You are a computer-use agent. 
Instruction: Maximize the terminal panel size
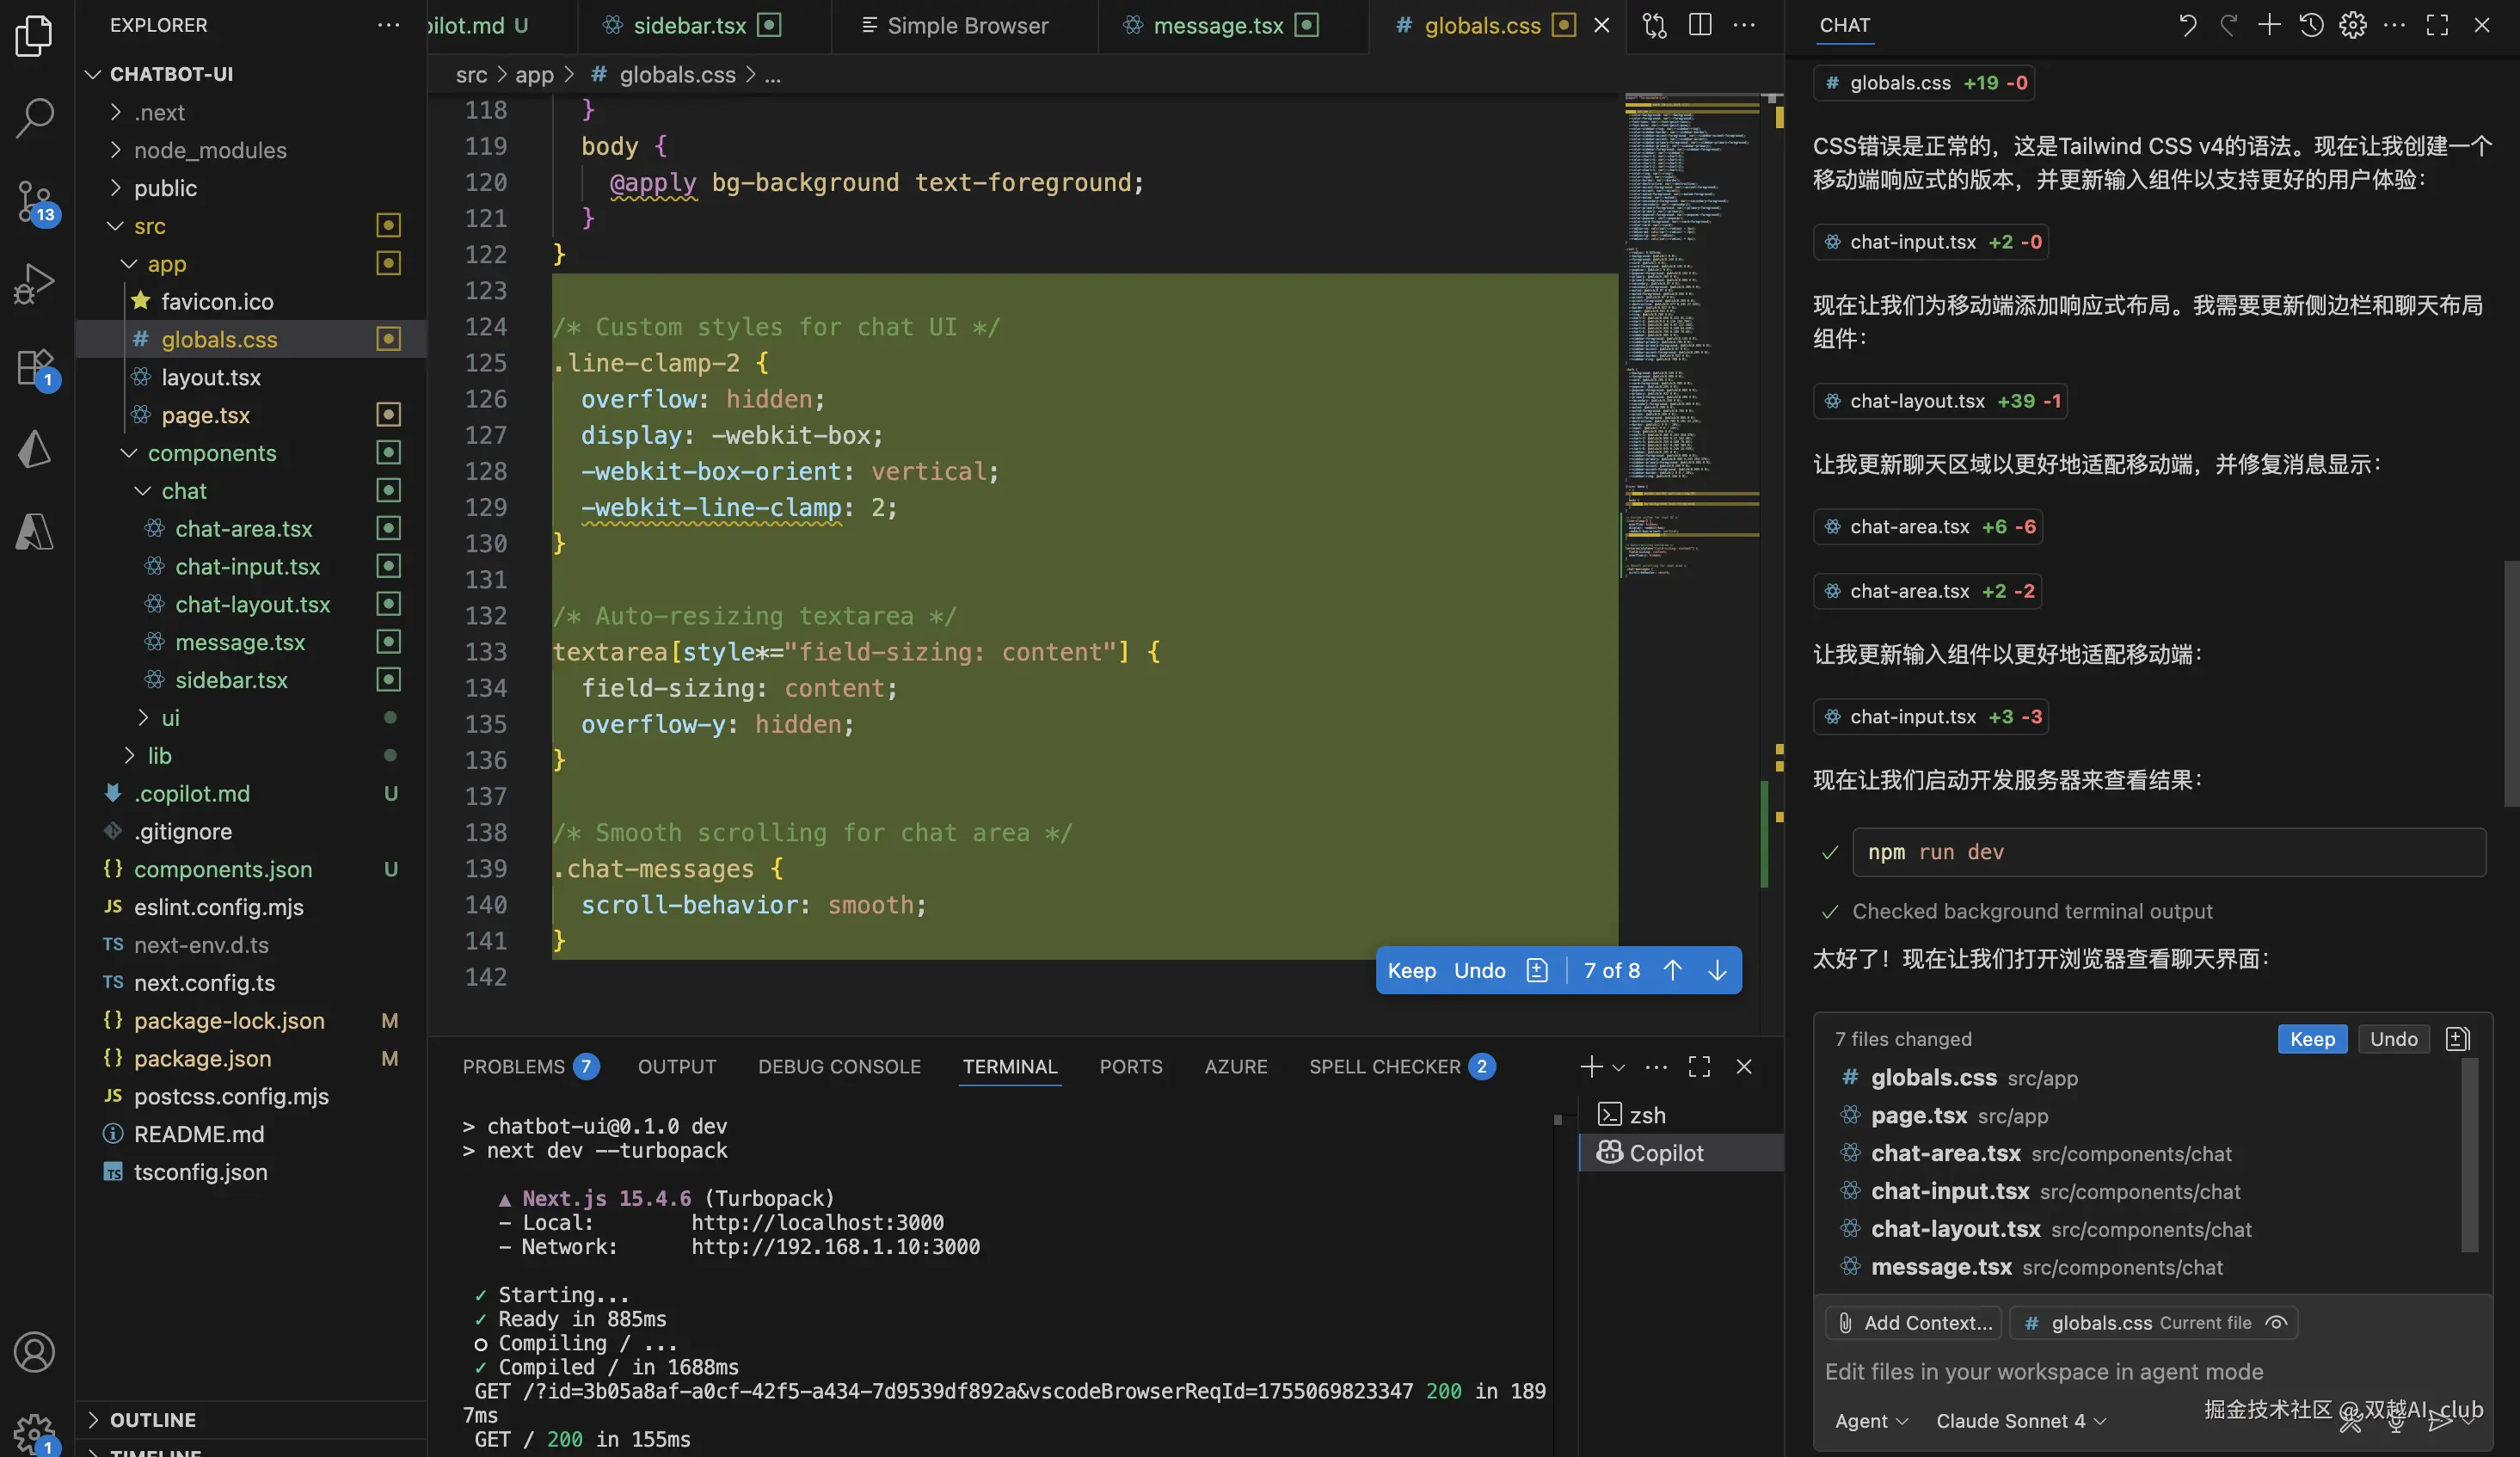coord(1699,1066)
